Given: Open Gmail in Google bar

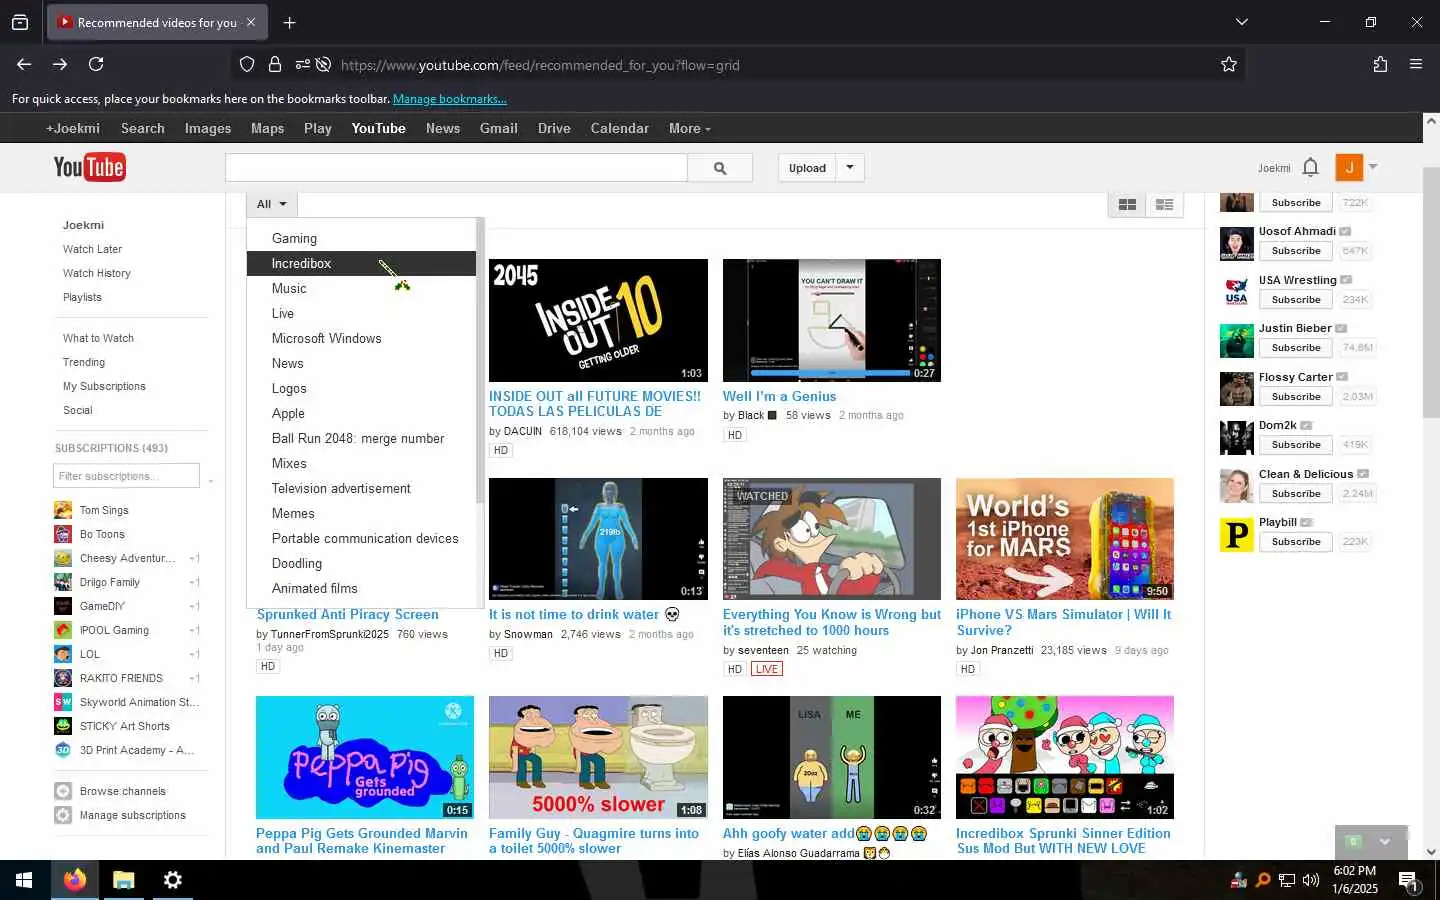Looking at the screenshot, I should [498, 128].
